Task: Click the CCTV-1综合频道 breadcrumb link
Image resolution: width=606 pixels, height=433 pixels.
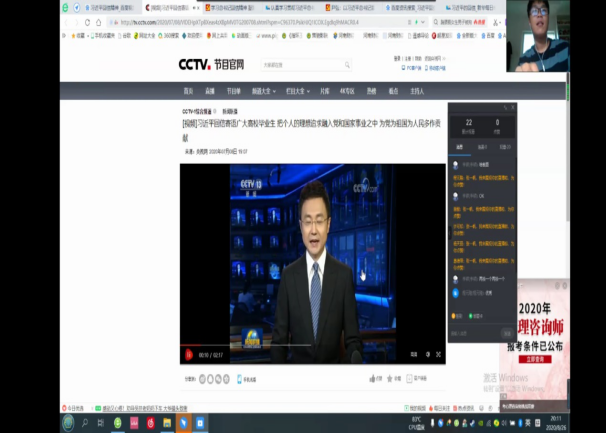Action: click(197, 112)
